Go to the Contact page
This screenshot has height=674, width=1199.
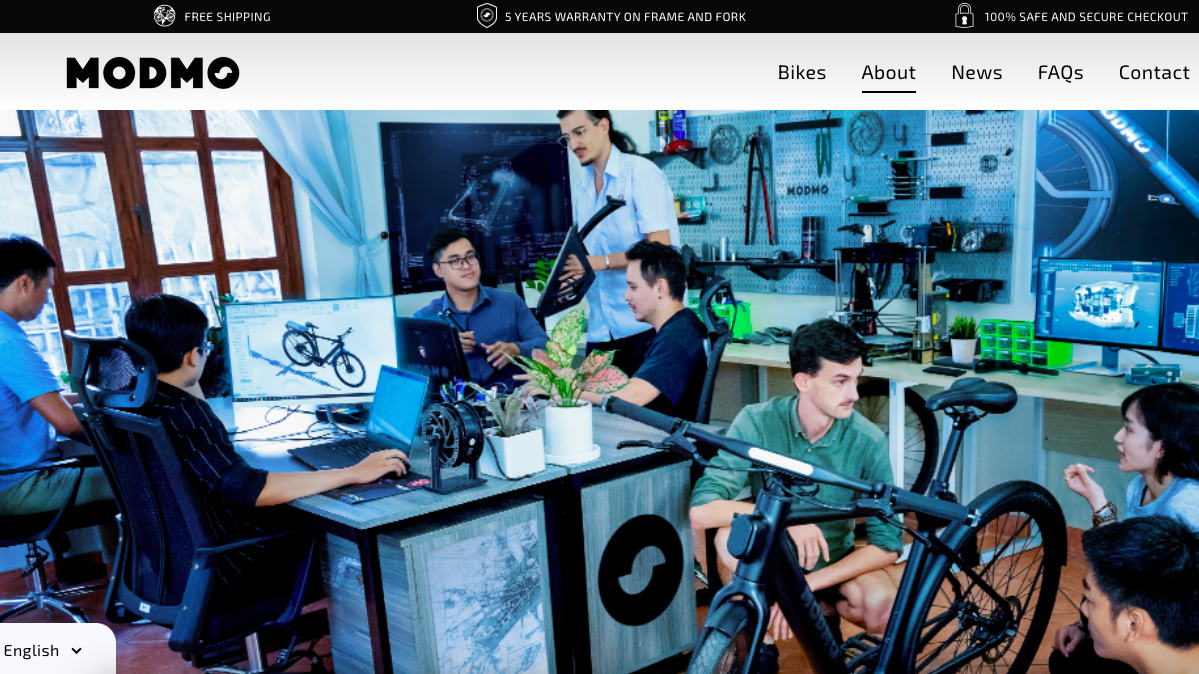pyautogui.click(x=1153, y=72)
